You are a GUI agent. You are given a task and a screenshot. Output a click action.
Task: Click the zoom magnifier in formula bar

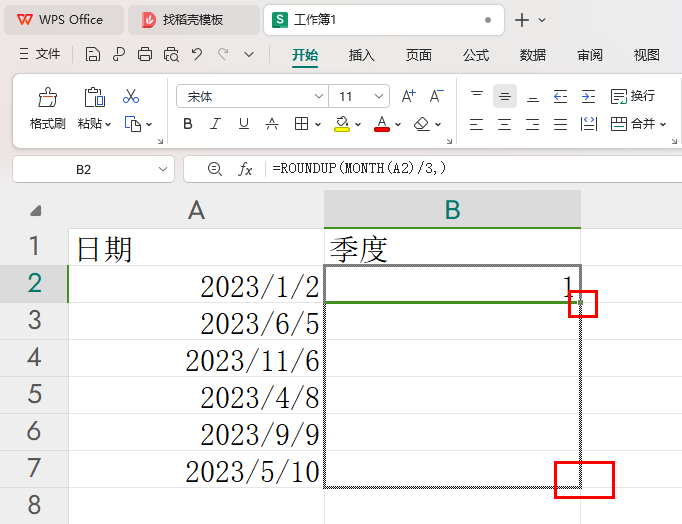coord(214,169)
